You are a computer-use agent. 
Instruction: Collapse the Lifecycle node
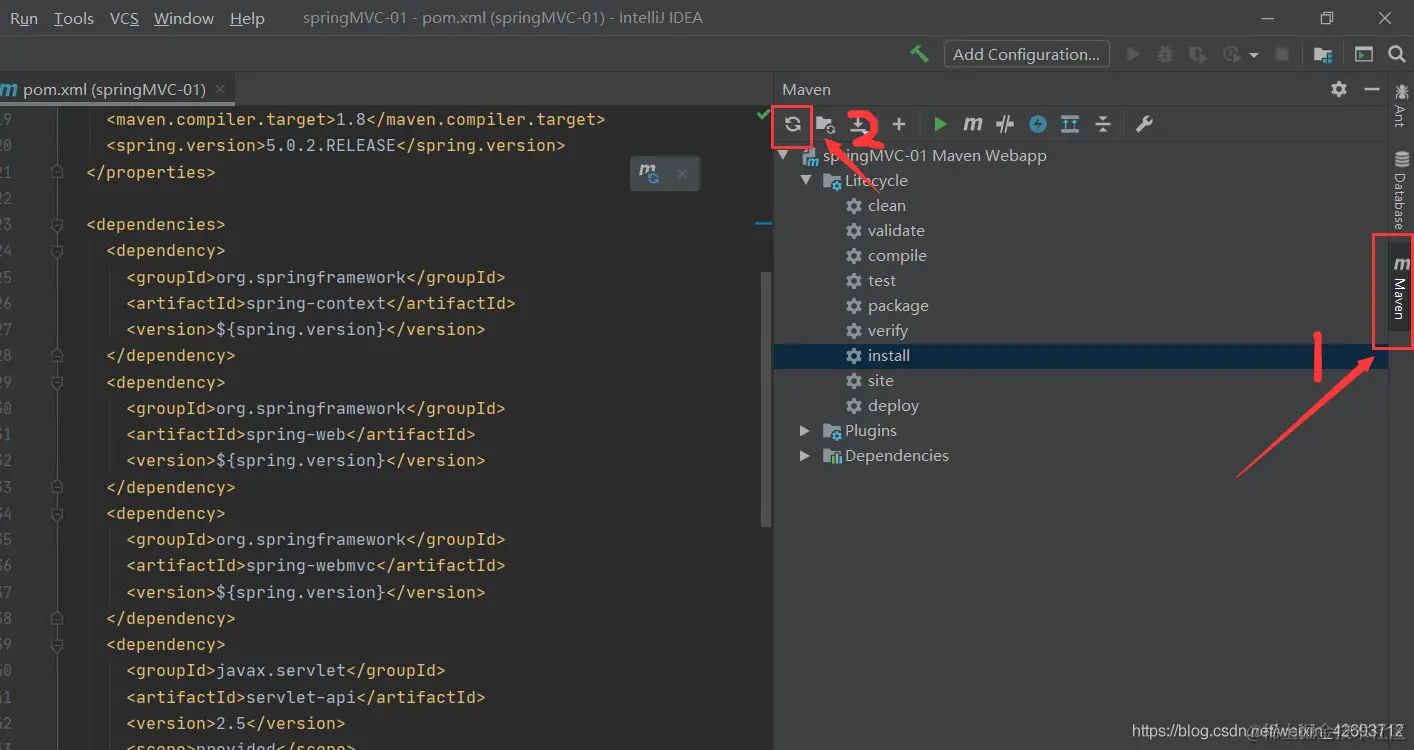805,181
